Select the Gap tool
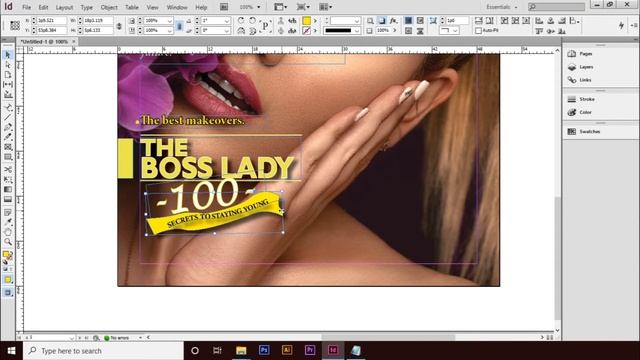 [x=8, y=84]
